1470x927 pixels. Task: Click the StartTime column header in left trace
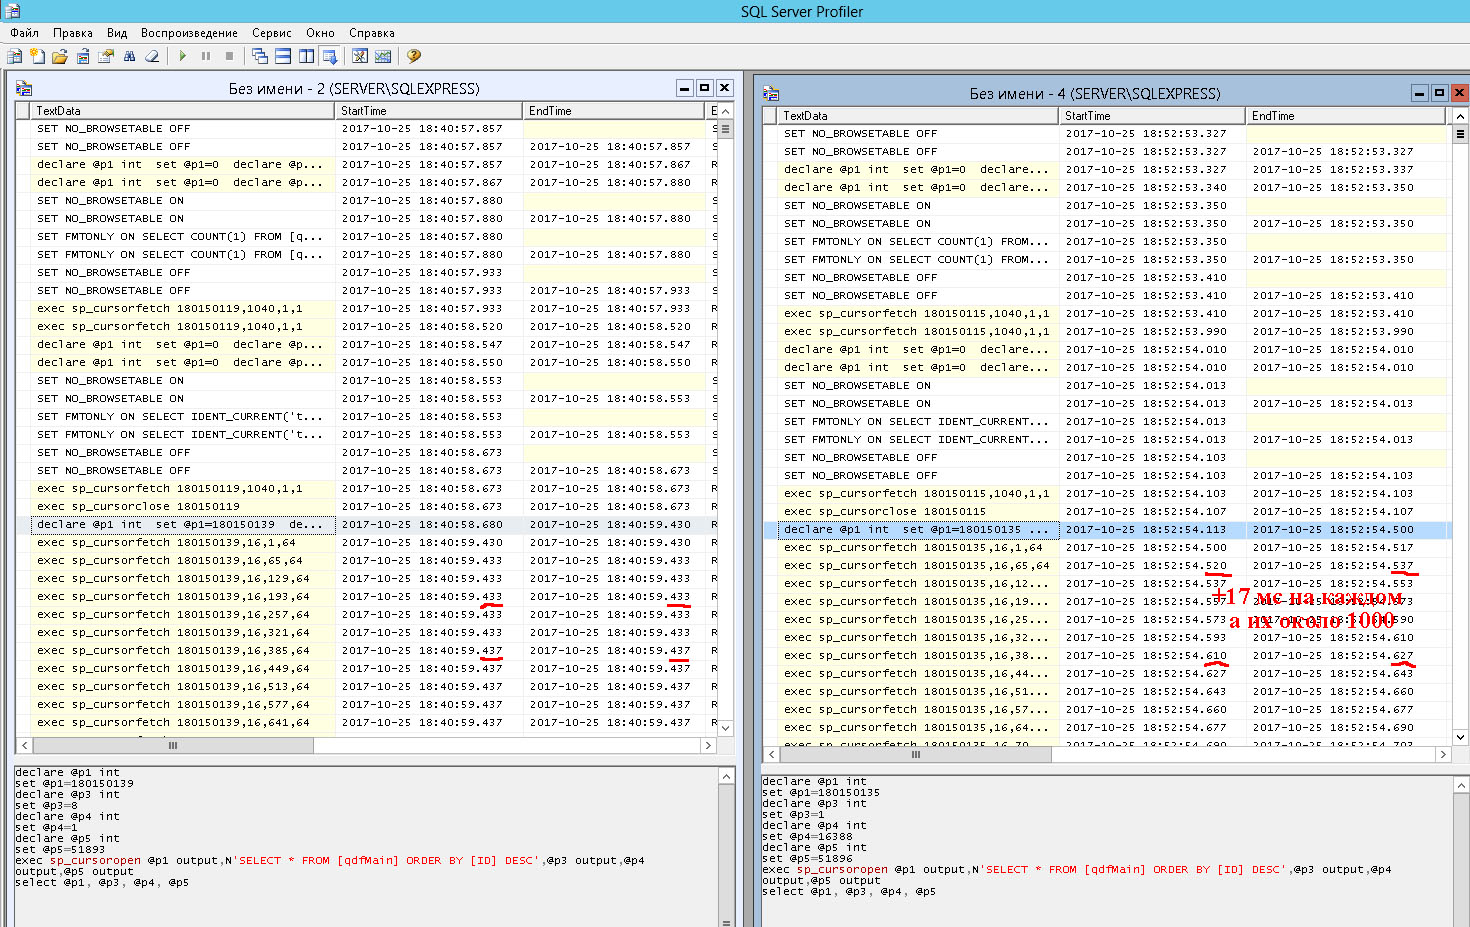pyautogui.click(x=428, y=111)
